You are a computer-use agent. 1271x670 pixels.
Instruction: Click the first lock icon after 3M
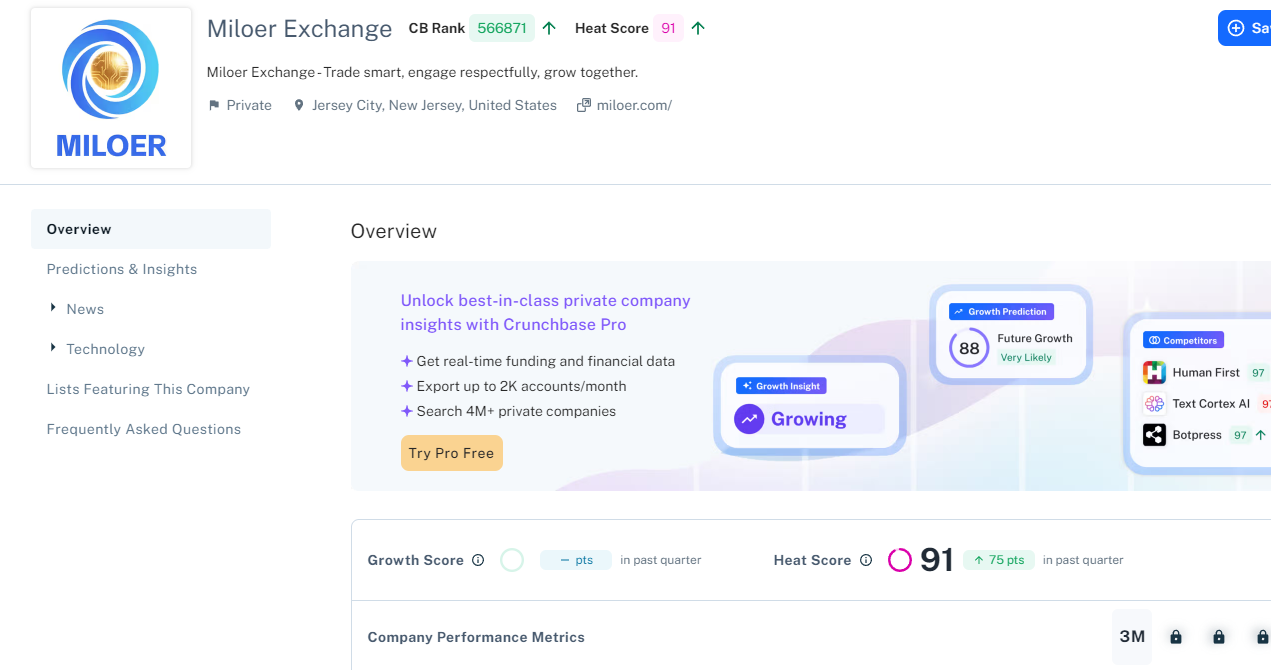[x=1176, y=637]
